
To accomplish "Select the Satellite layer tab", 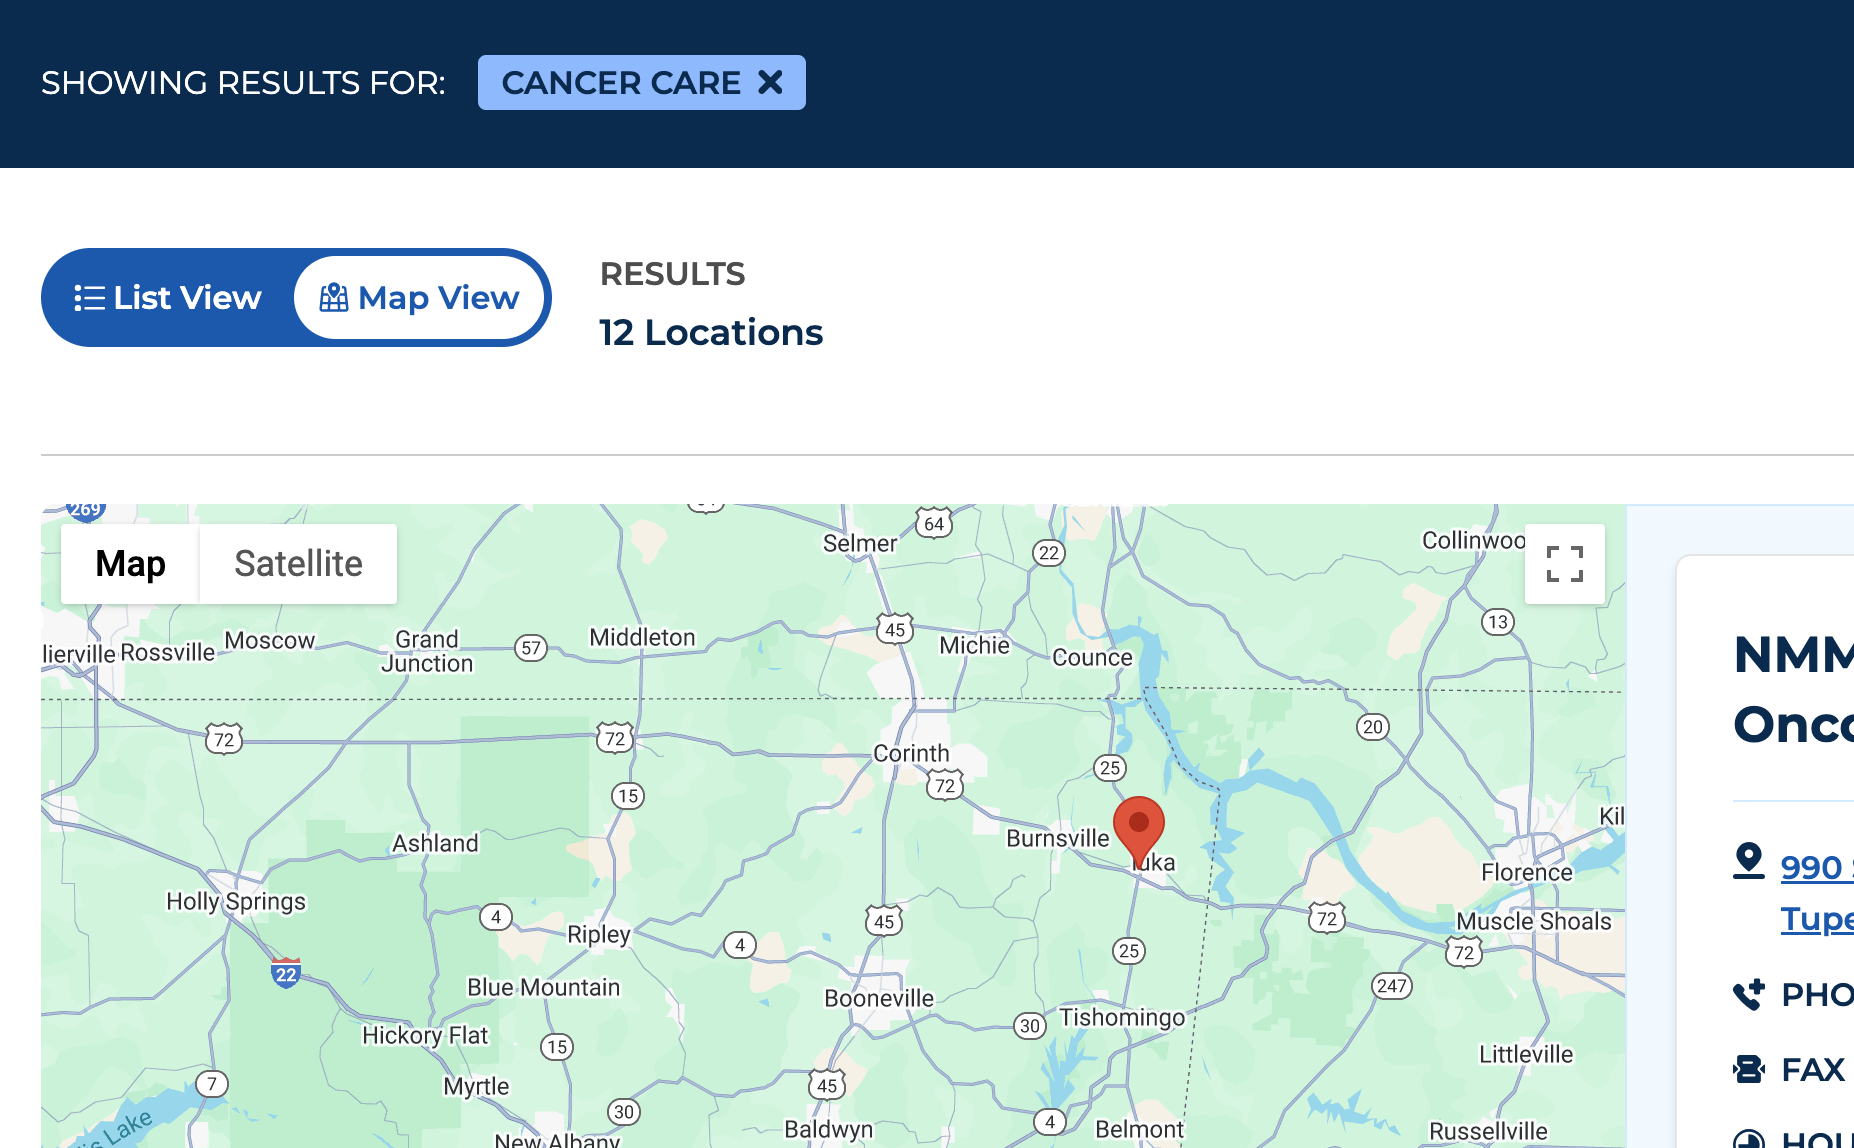I will pyautogui.click(x=298, y=564).
